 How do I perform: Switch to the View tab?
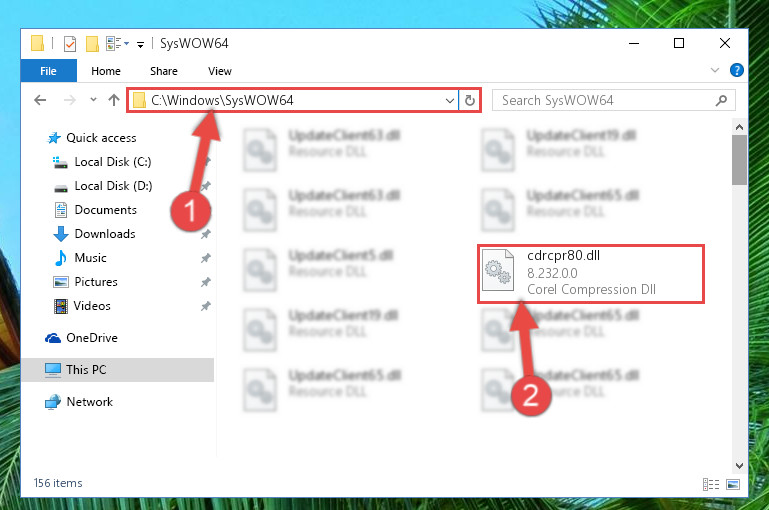click(220, 71)
